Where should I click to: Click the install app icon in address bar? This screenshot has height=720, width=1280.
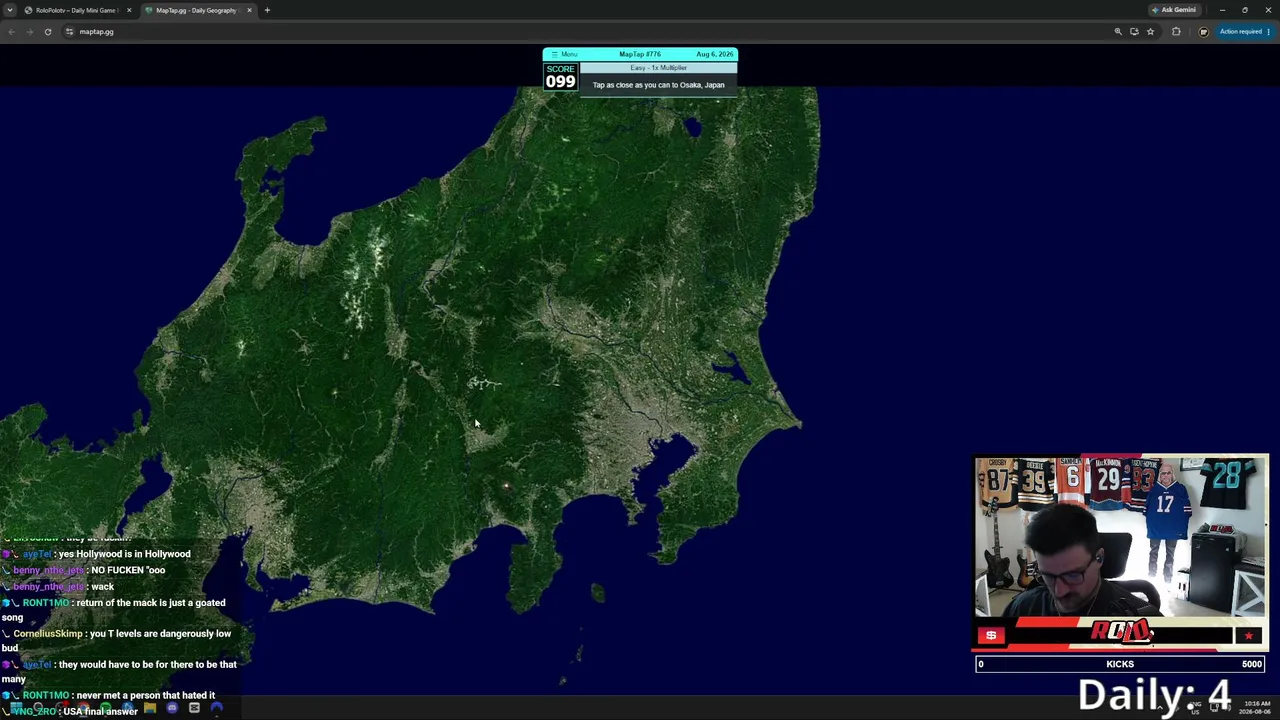[x=1134, y=32]
